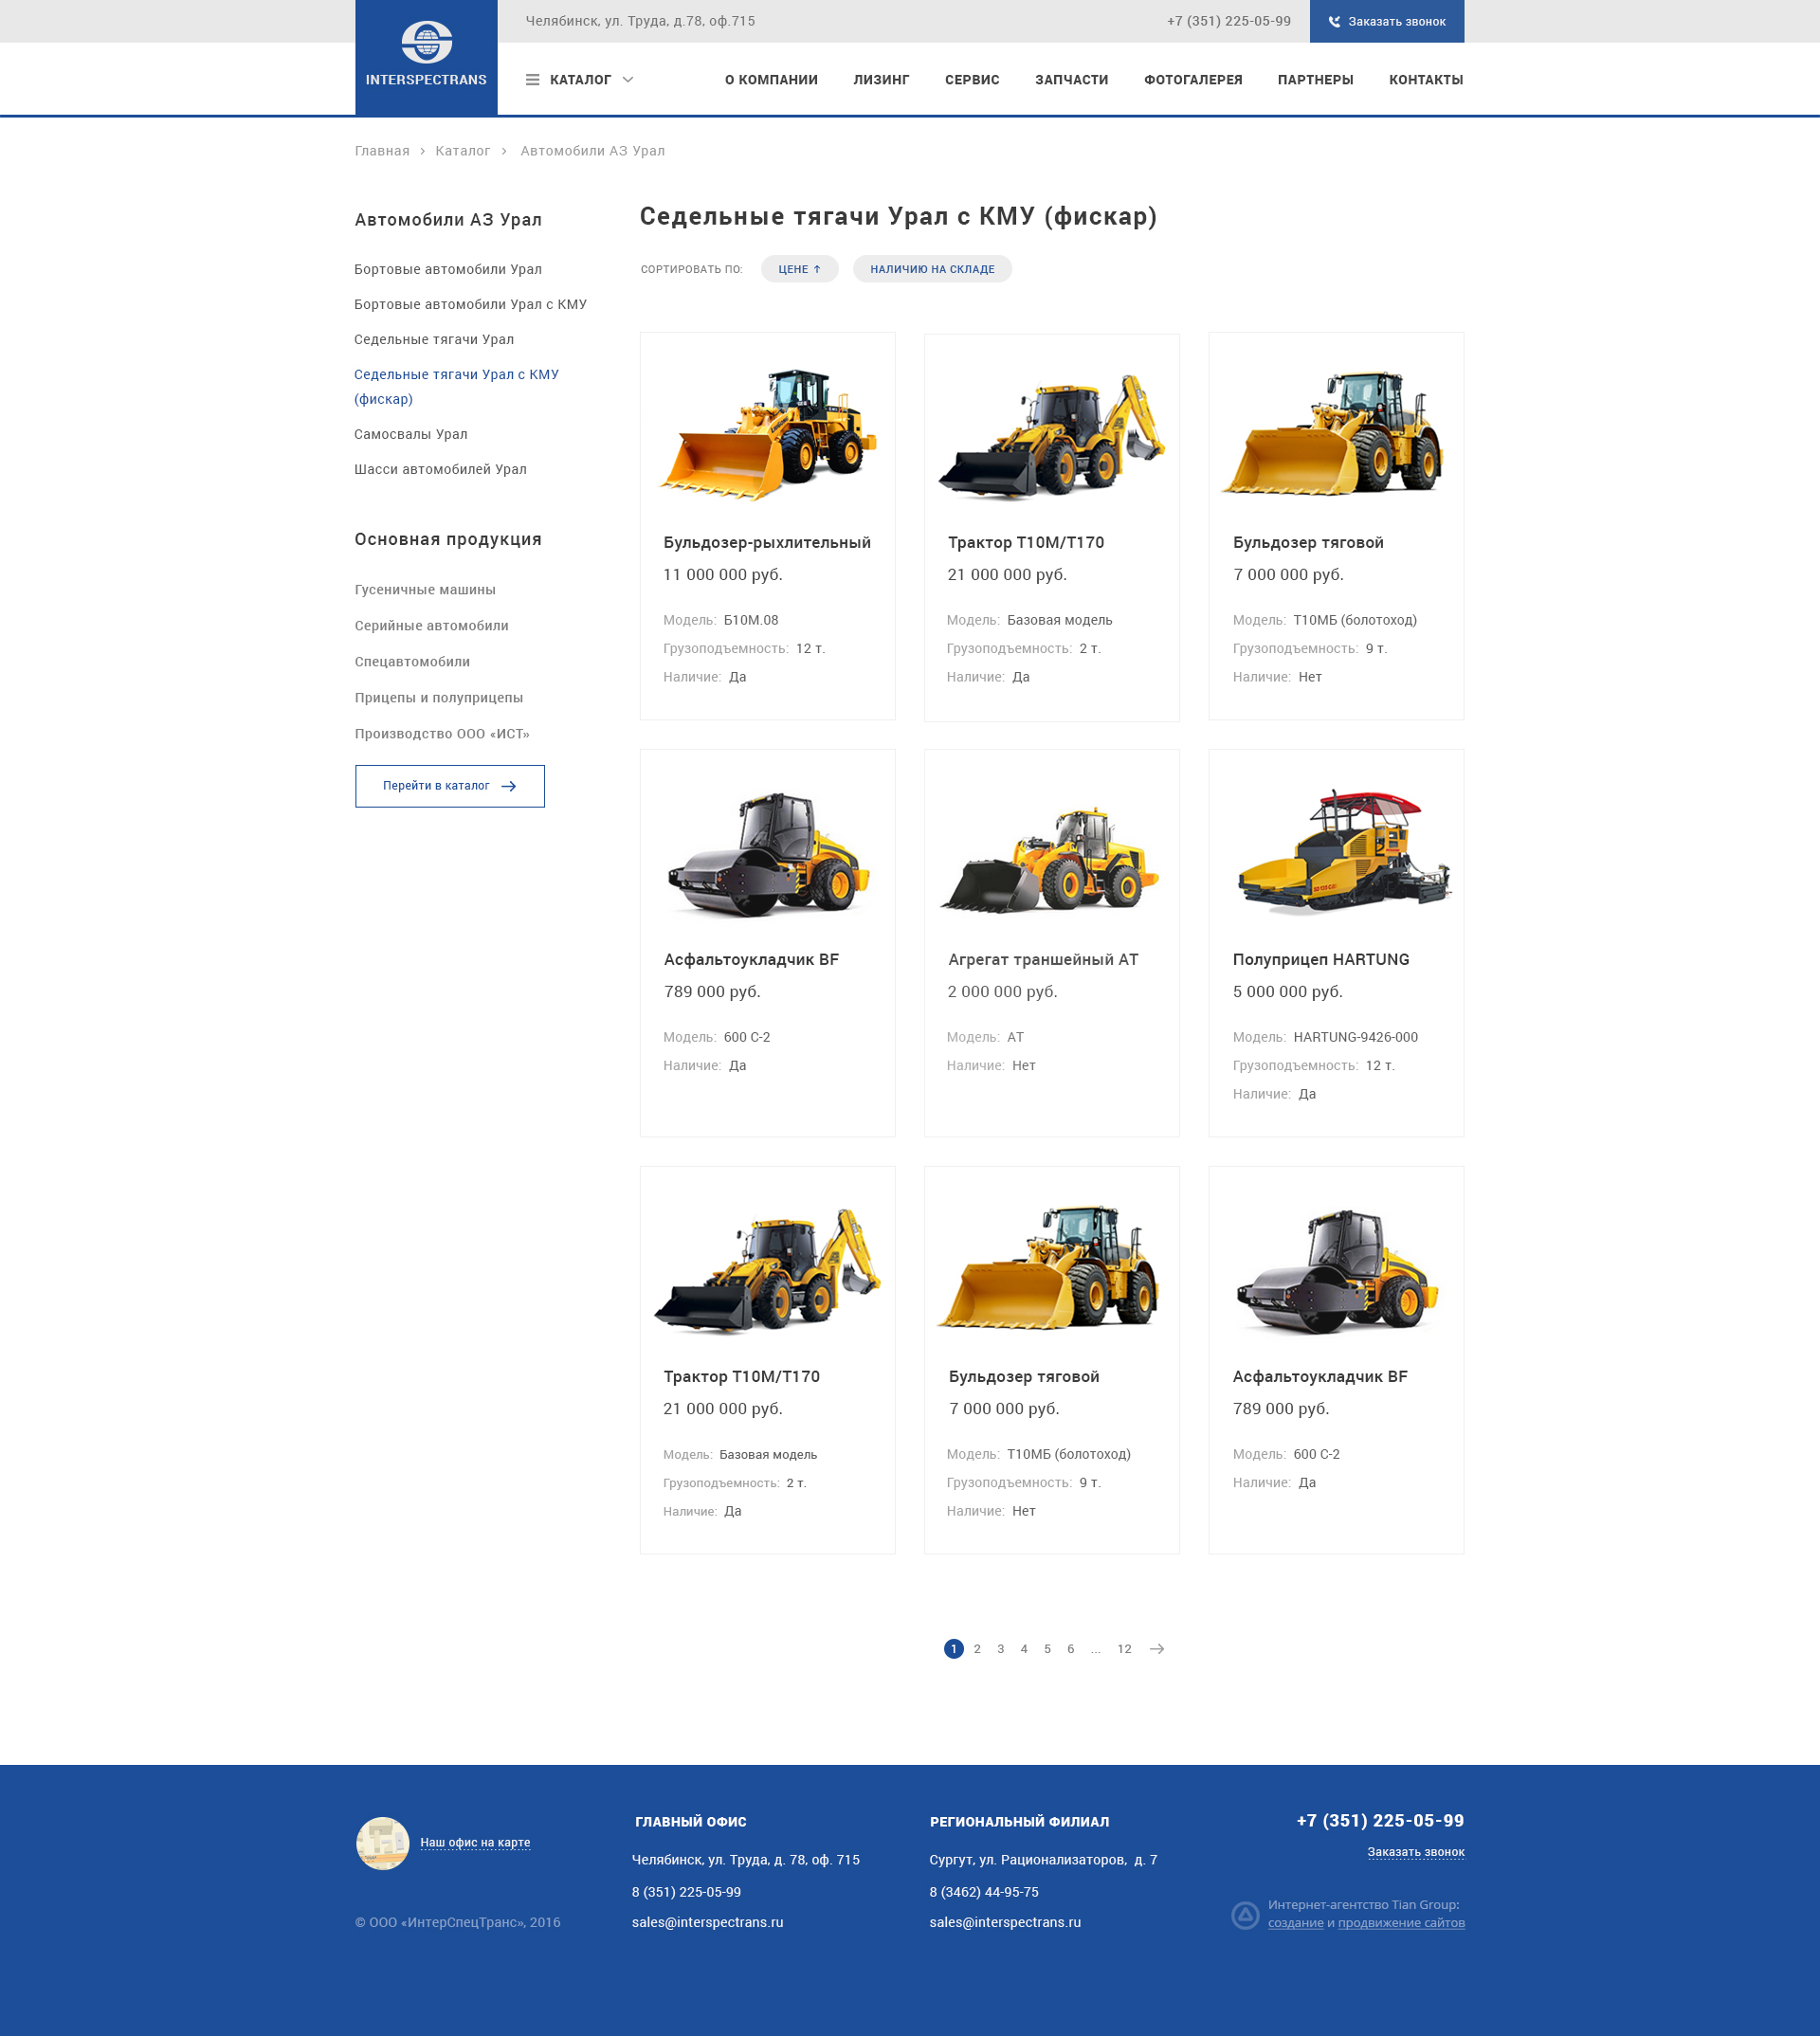
Task: Open Наш офис на карте link
Action: (x=475, y=1842)
